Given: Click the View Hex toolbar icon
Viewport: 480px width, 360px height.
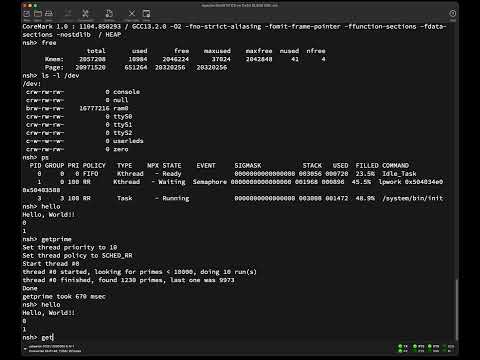Looking at the screenshot, I should pos(146,14).
